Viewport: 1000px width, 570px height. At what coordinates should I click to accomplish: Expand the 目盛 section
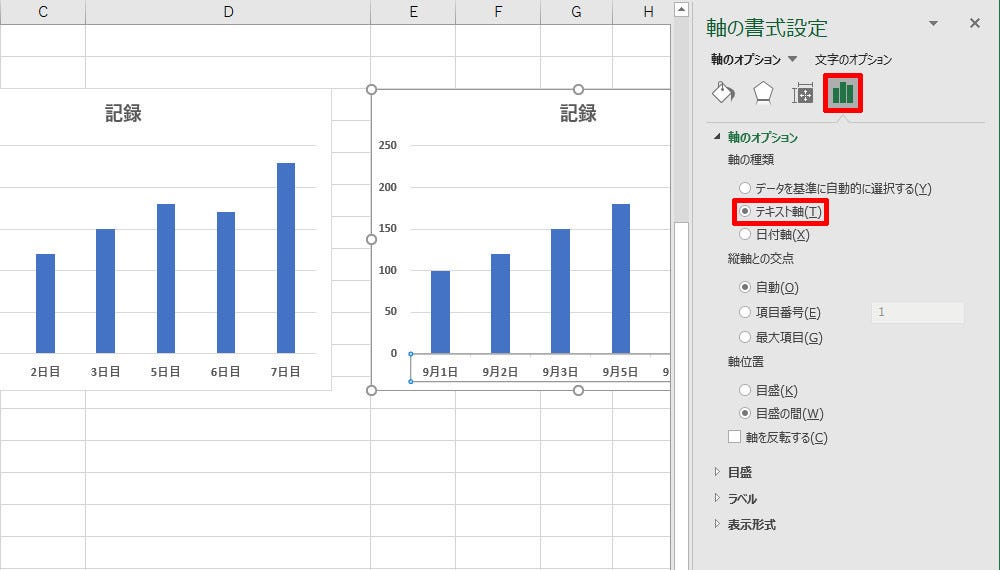point(717,472)
